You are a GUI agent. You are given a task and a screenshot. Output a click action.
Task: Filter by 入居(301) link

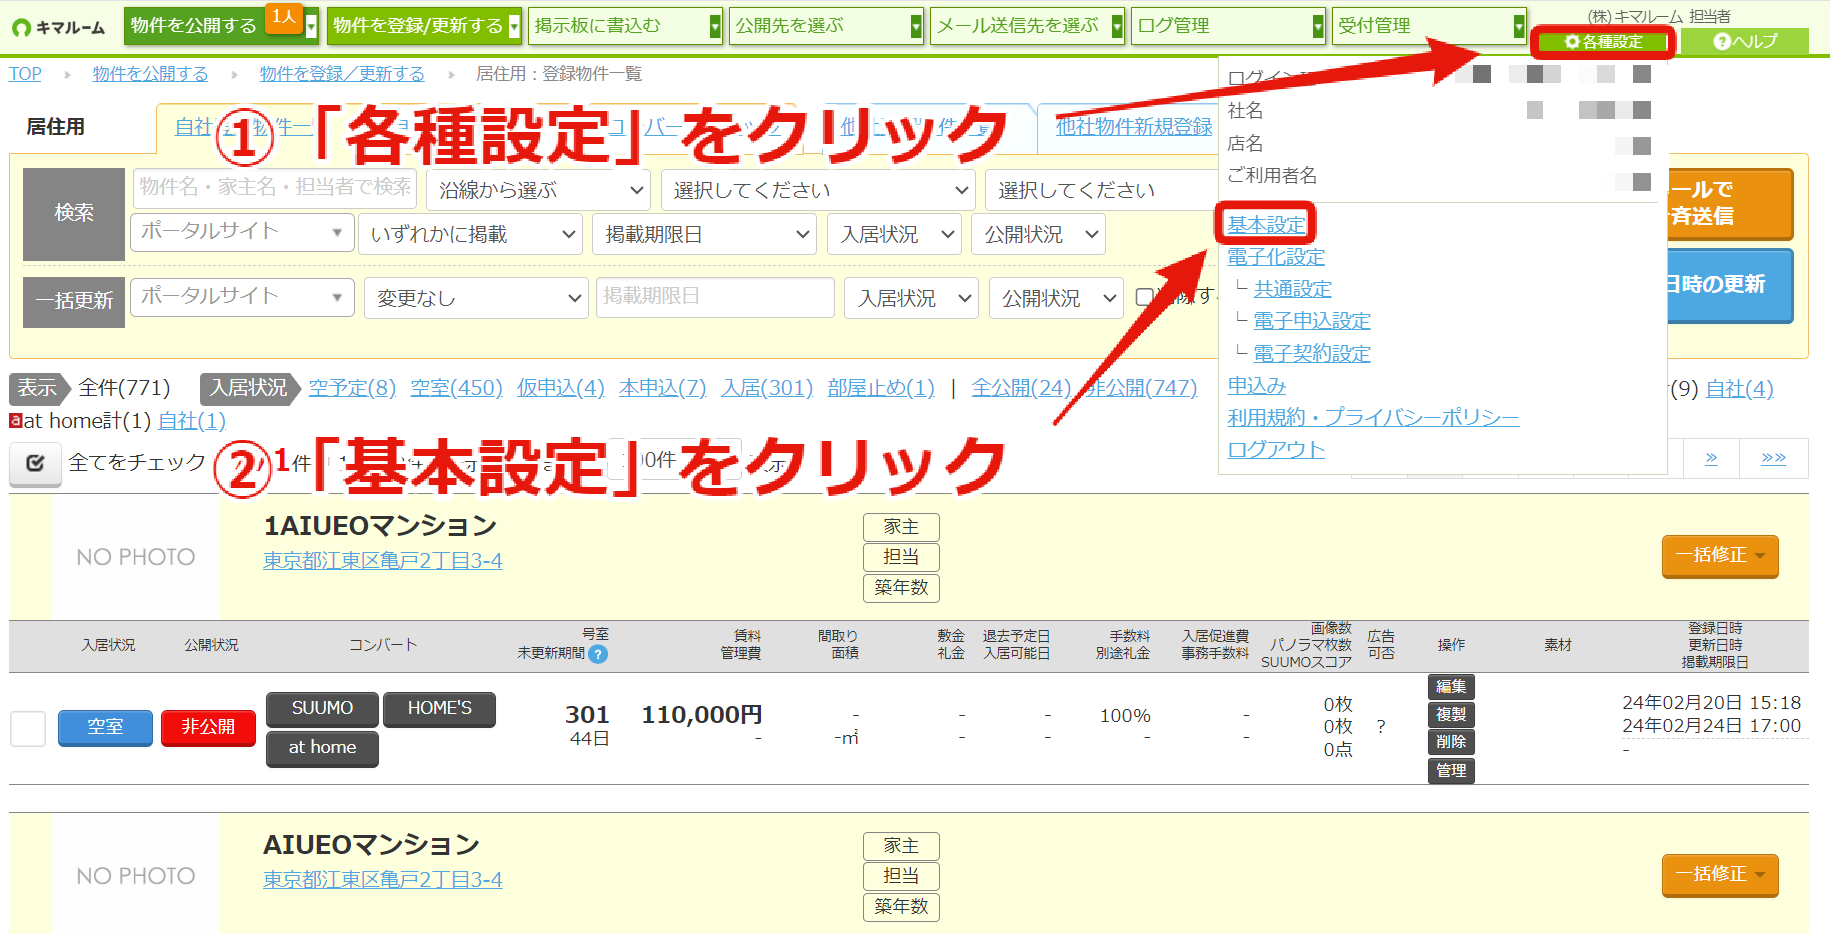pyautogui.click(x=767, y=388)
